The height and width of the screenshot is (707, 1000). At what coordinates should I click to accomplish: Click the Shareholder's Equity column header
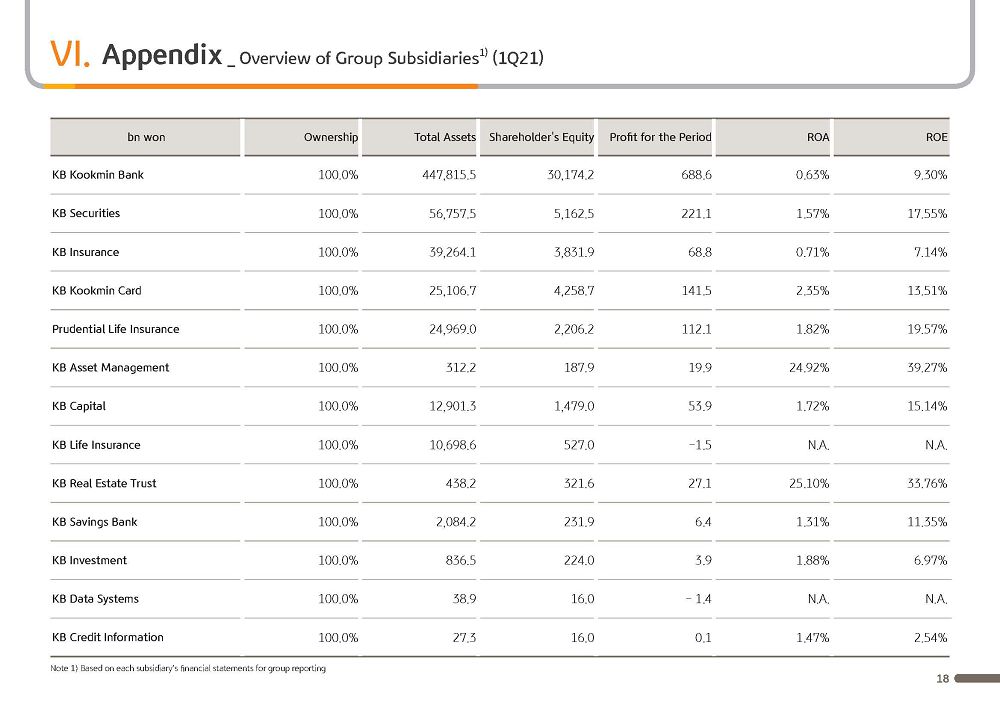point(541,137)
